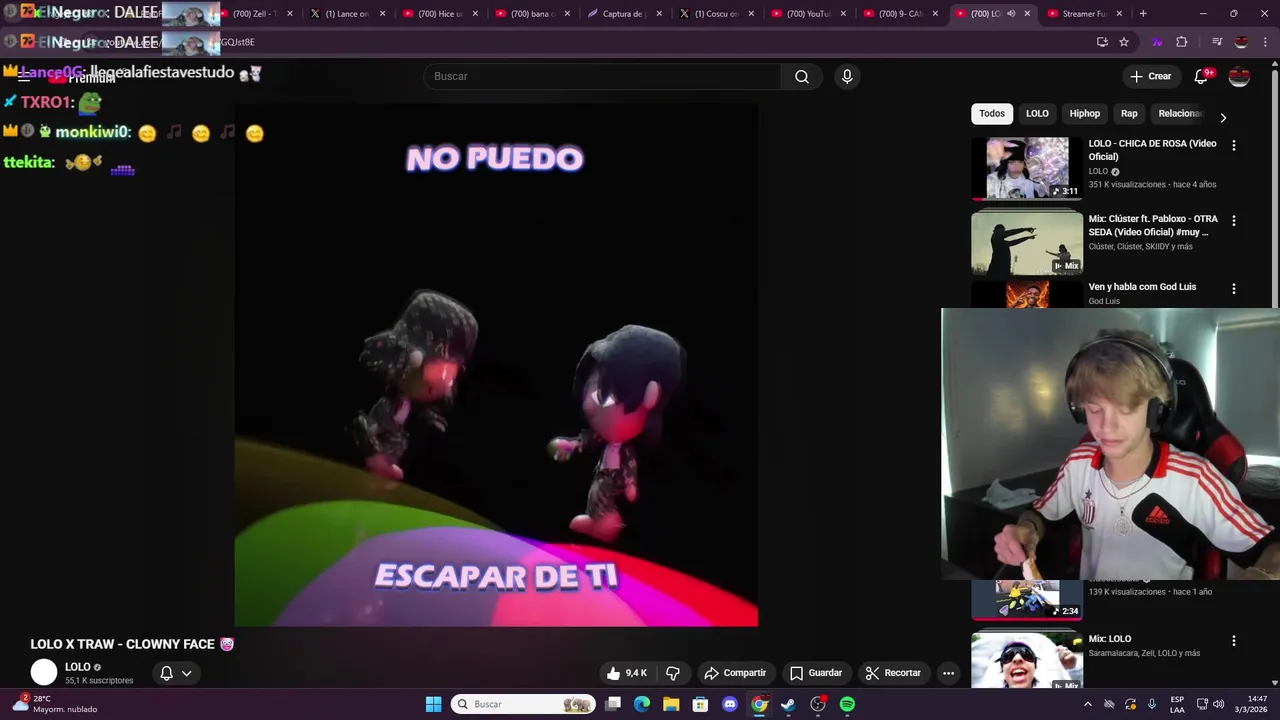Click Compartir to share video
The height and width of the screenshot is (720, 1280).
click(735, 673)
